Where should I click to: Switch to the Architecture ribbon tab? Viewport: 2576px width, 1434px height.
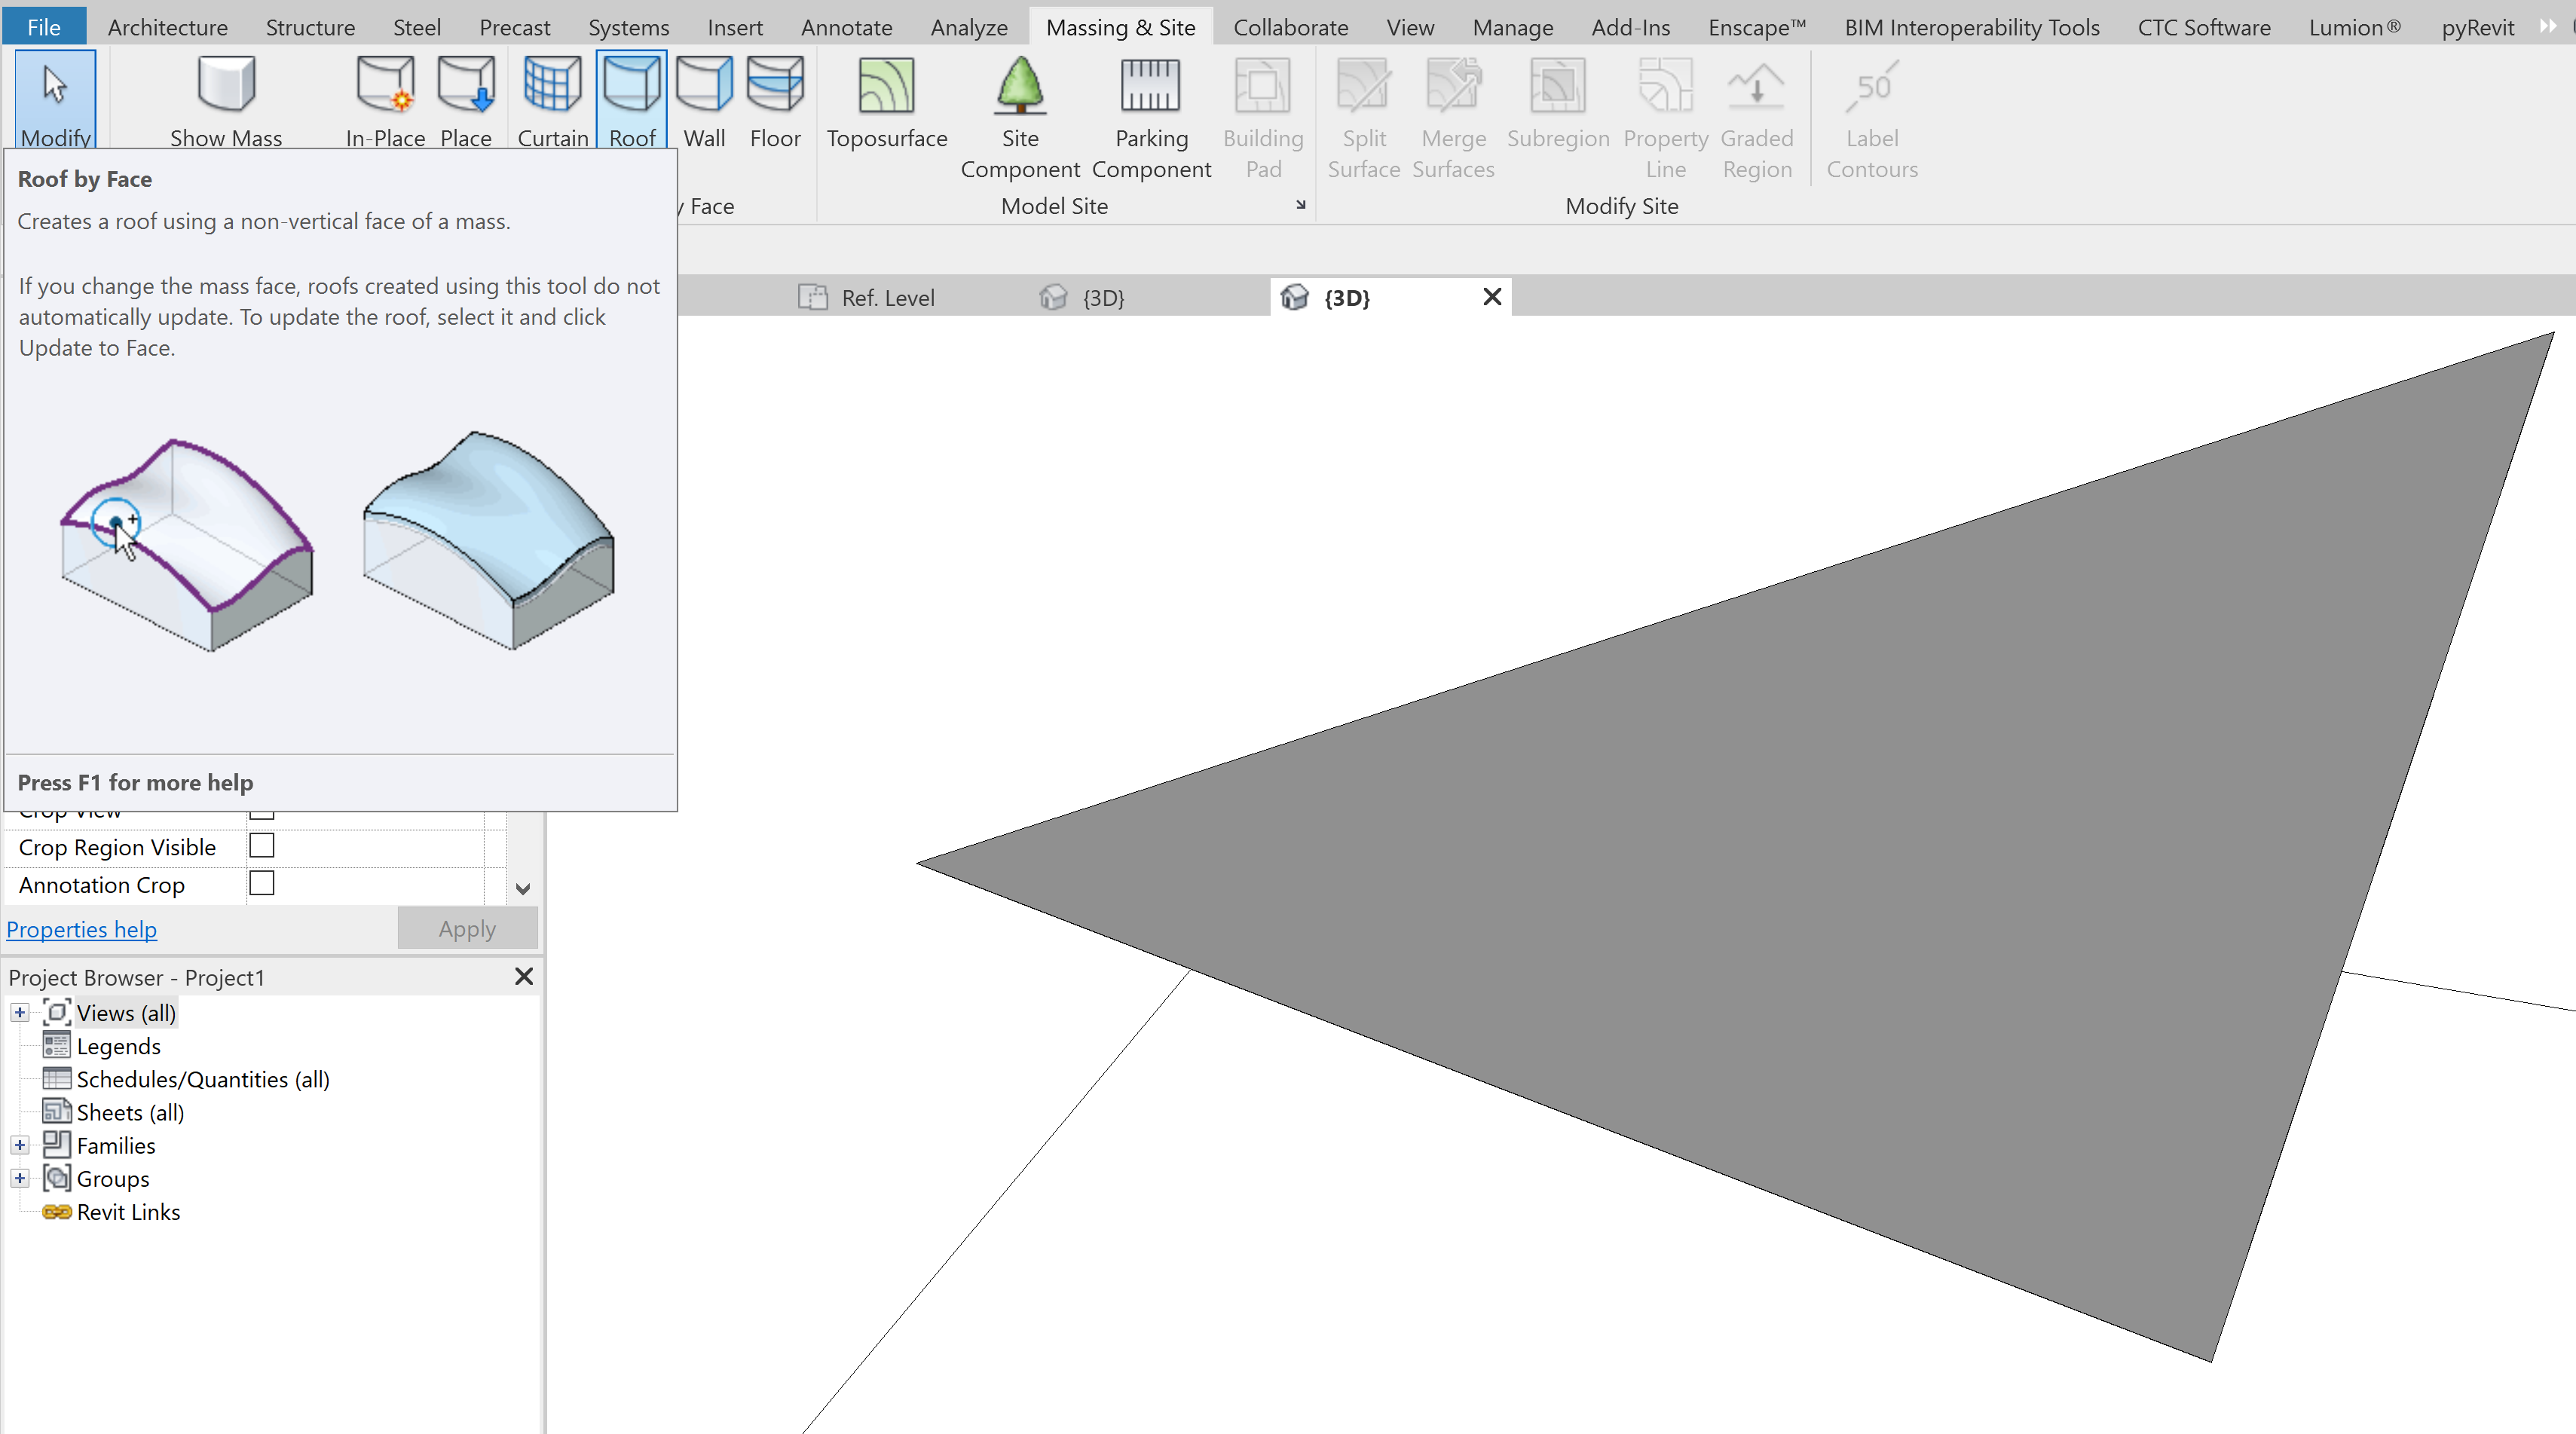point(167,27)
